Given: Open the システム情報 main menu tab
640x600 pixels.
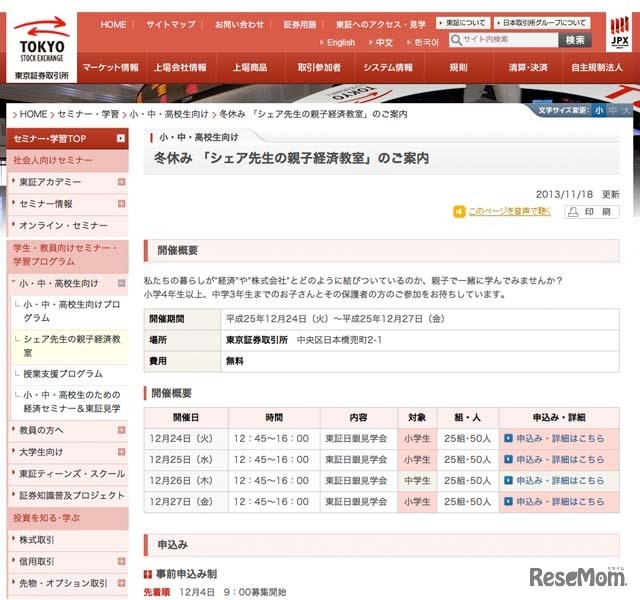Looking at the screenshot, I should click(388, 67).
